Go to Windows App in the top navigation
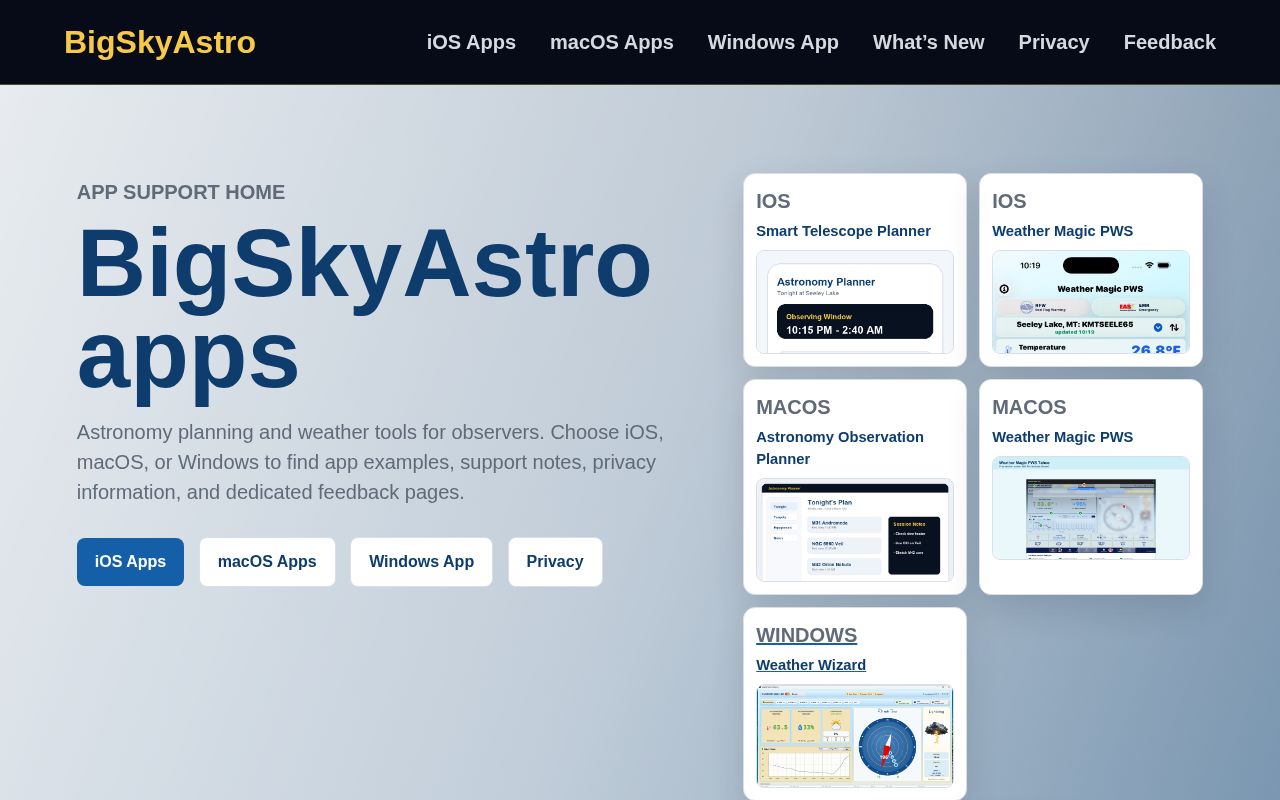This screenshot has height=800, width=1280. 773,42
